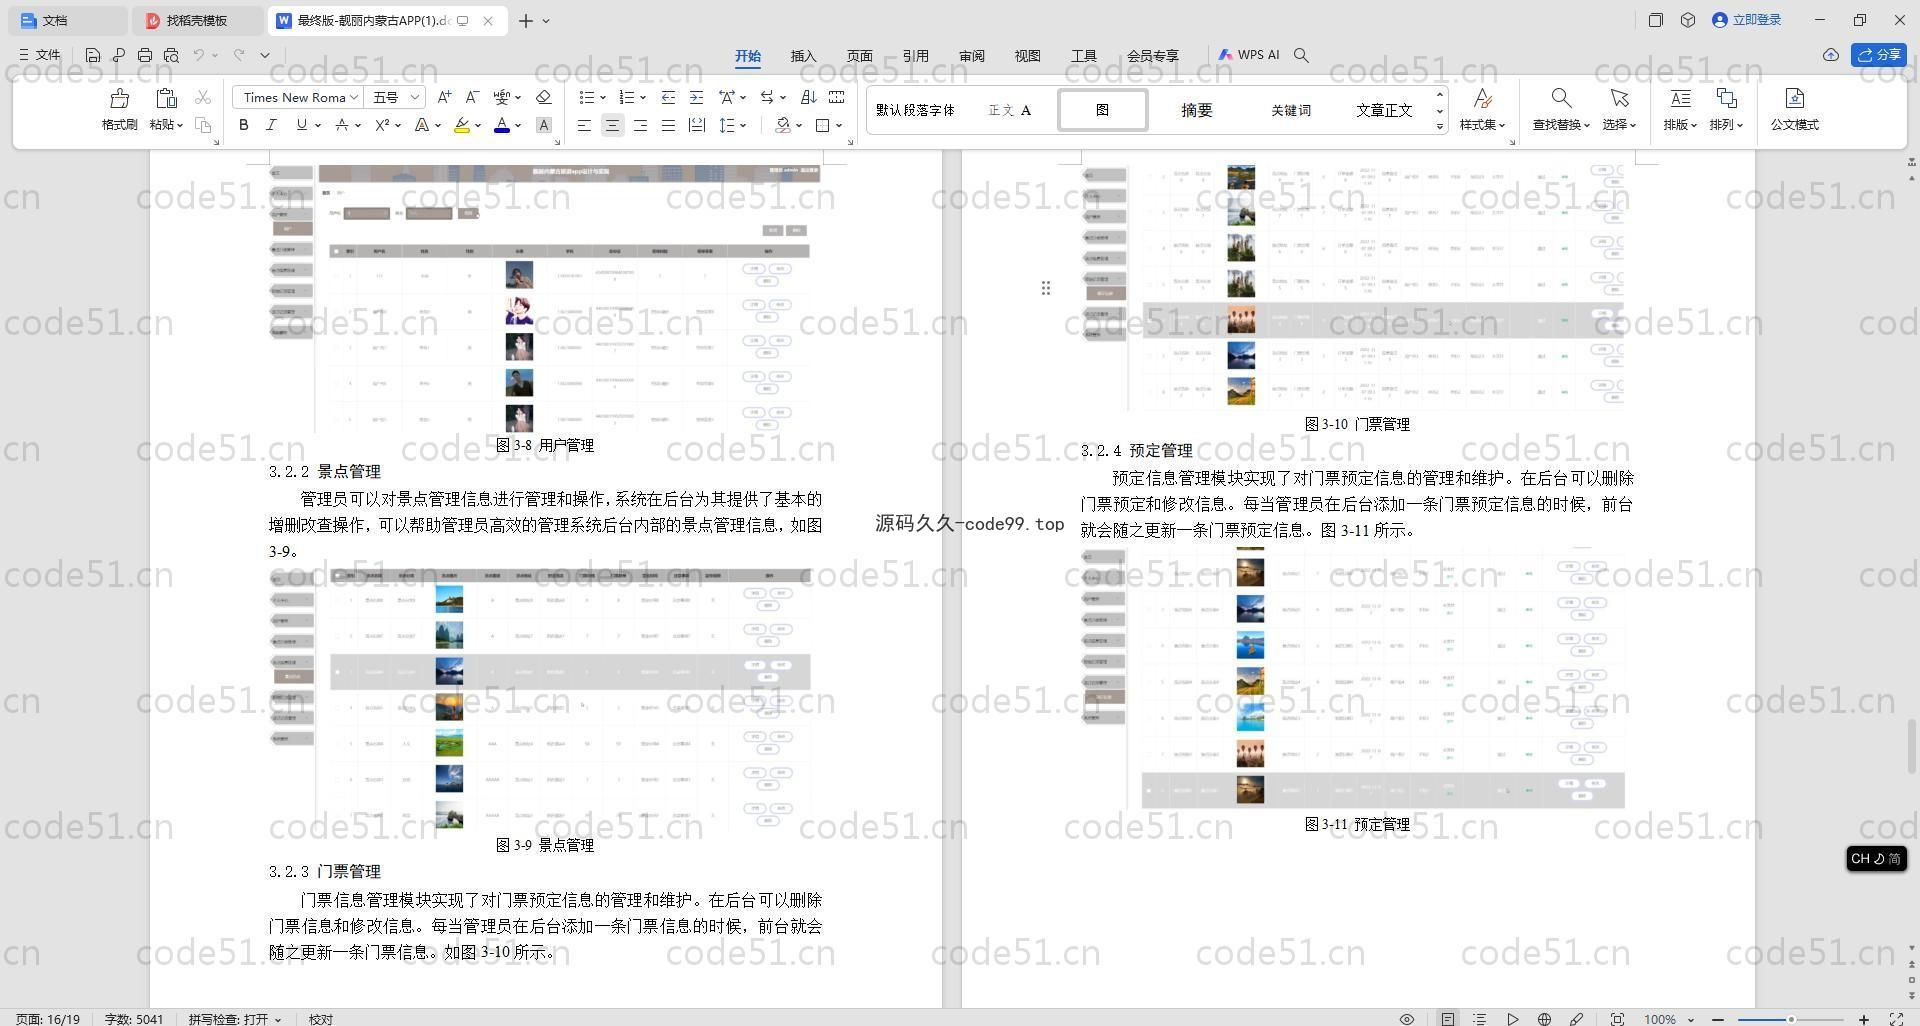Viewport: 1920px width, 1026px height.
Task: Open the File menu
Action: 40,55
